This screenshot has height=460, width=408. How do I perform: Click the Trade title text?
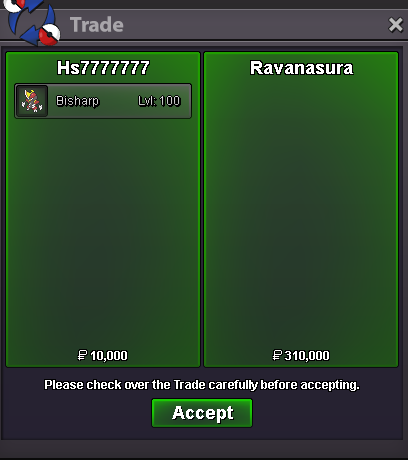[97, 25]
